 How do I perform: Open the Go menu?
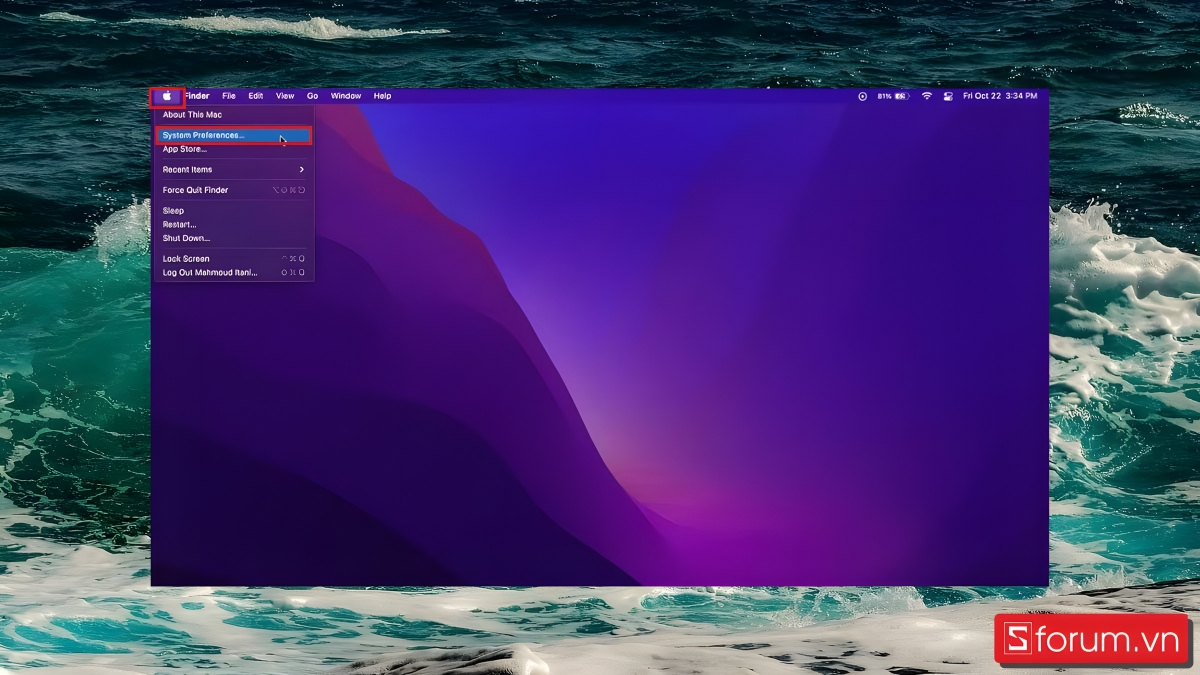312,96
